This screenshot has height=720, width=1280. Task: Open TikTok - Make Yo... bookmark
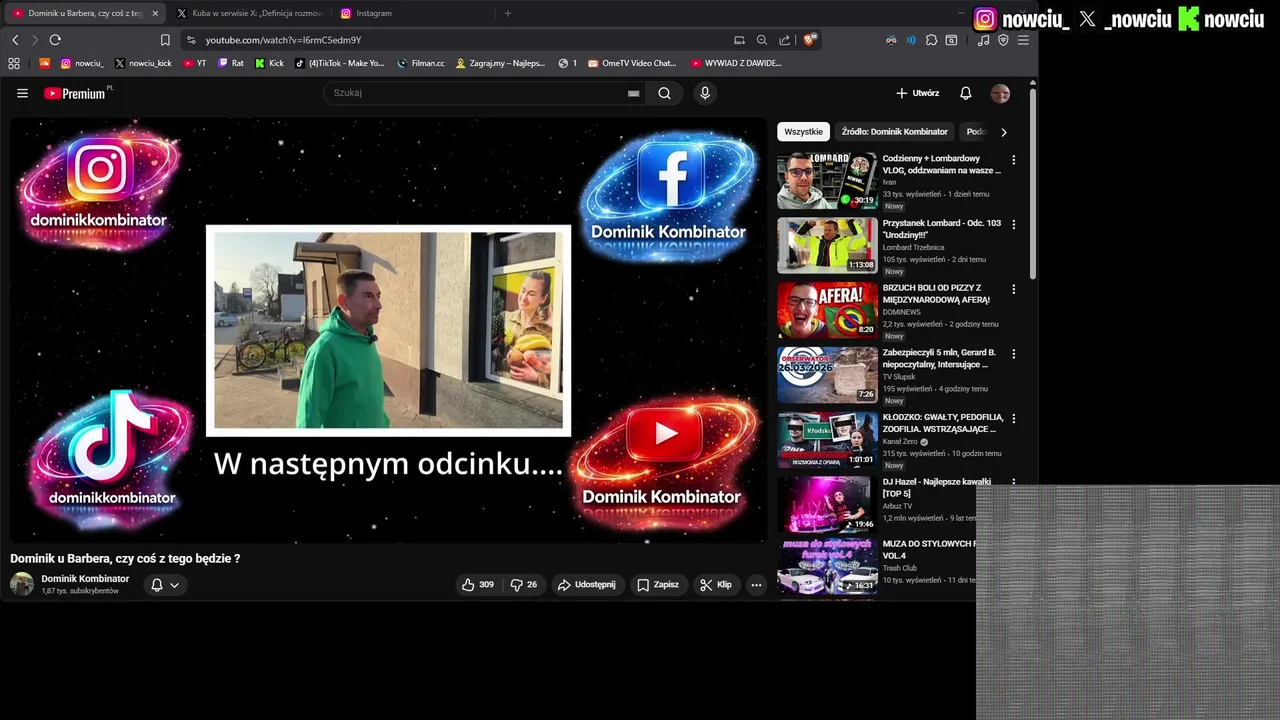(x=339, y=63)
